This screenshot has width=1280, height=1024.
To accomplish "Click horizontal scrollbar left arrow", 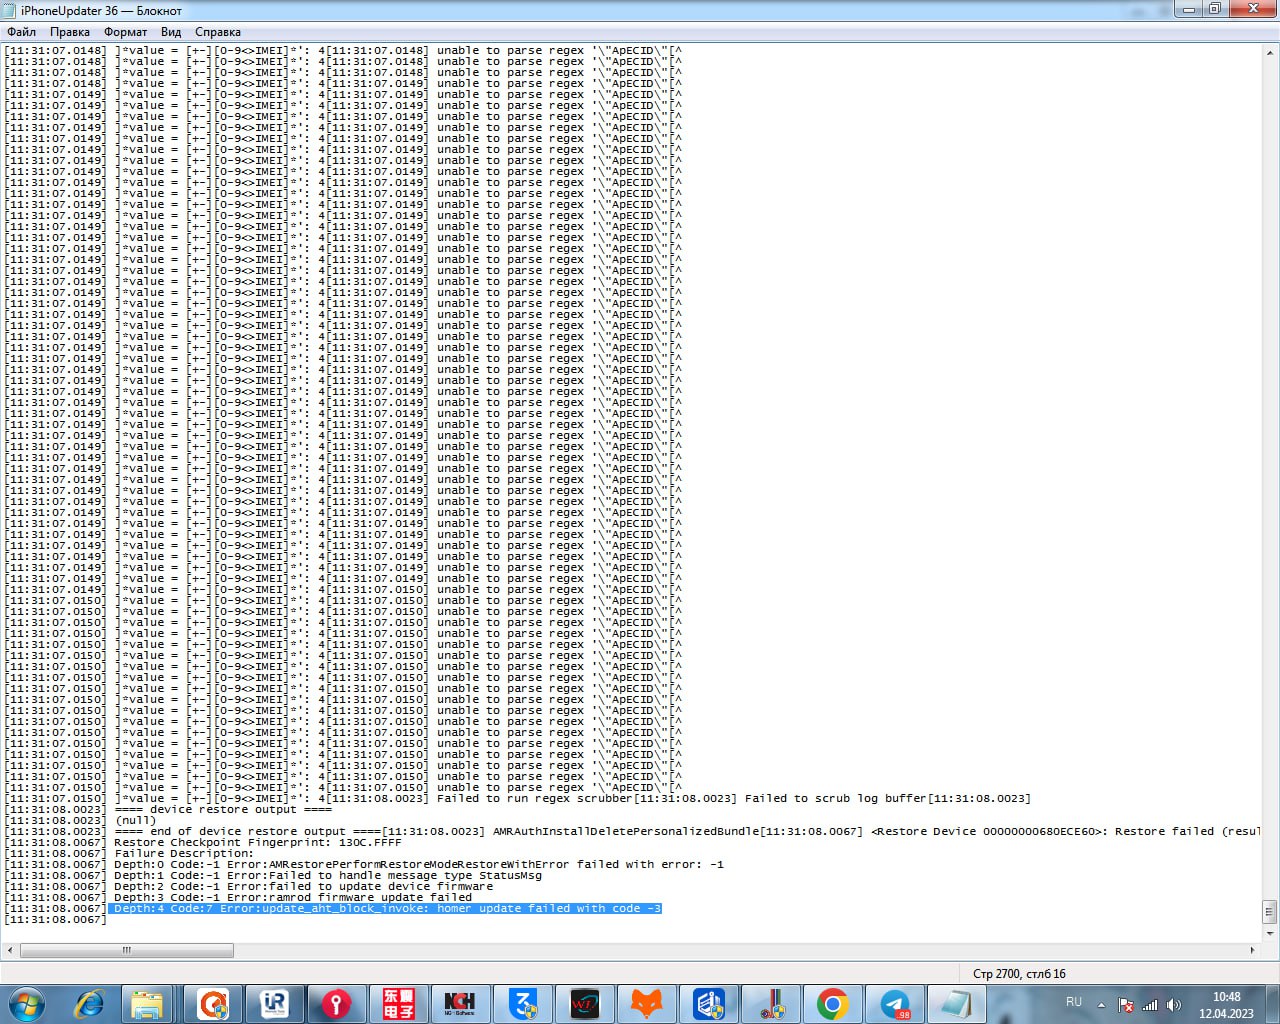I will click(x=9, y=950).
